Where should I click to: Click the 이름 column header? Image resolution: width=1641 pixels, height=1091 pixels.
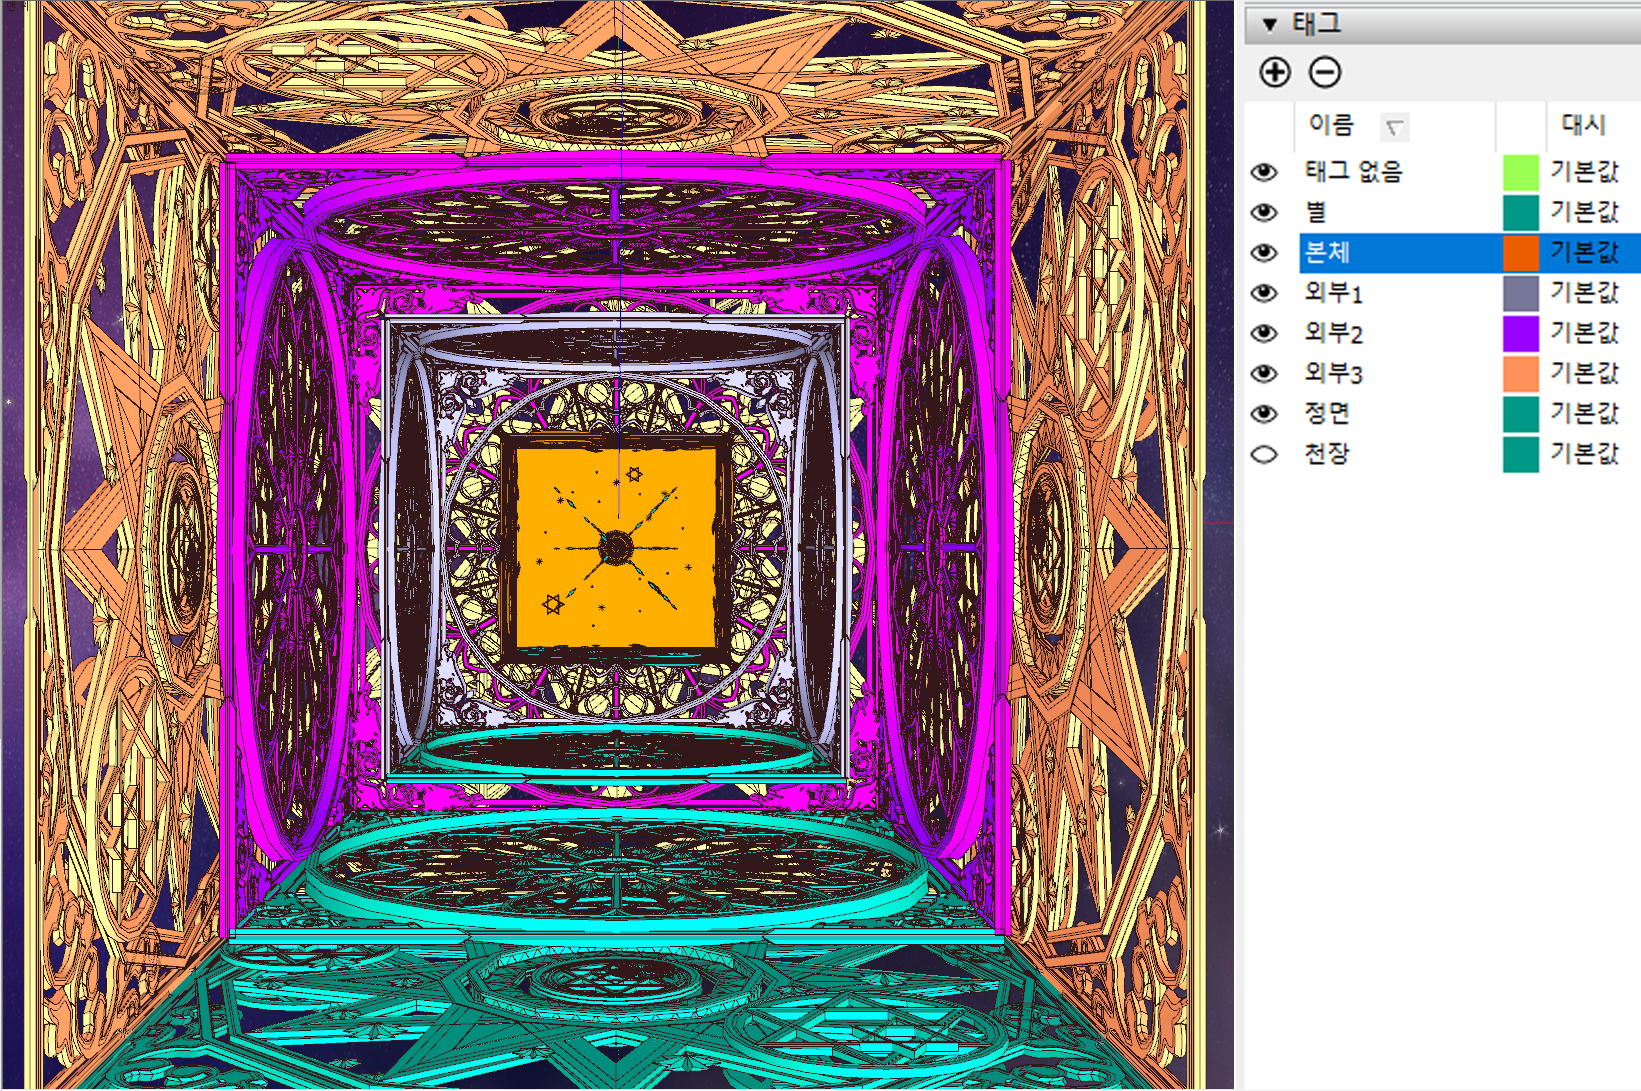coord(1331,125)
